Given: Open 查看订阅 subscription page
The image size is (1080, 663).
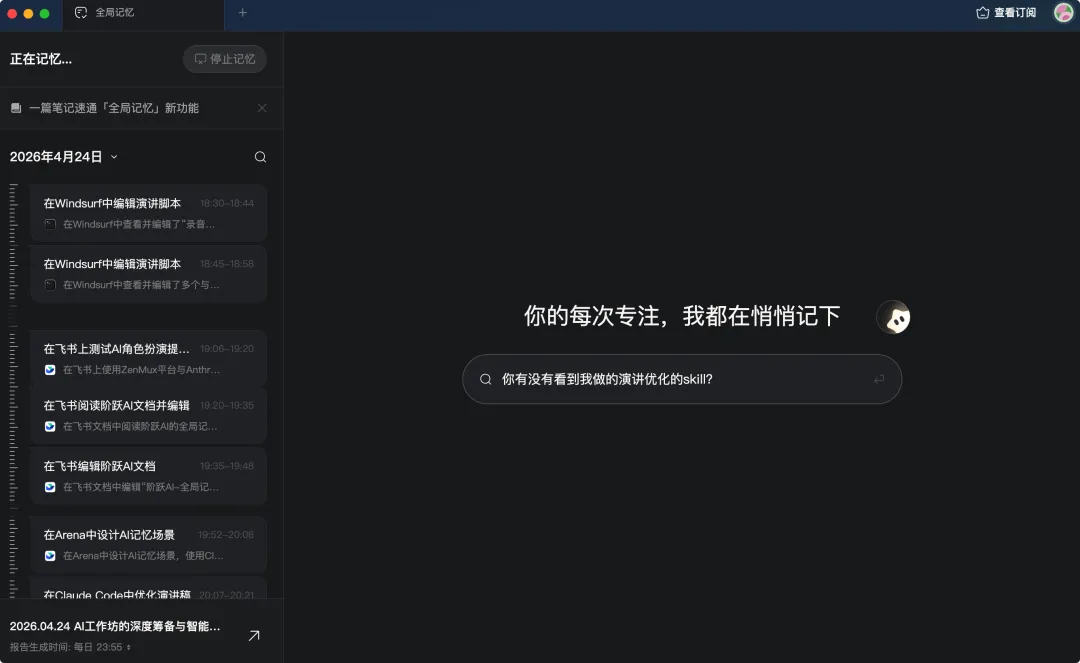Looking at the screenshot, I should [1012, 13].
